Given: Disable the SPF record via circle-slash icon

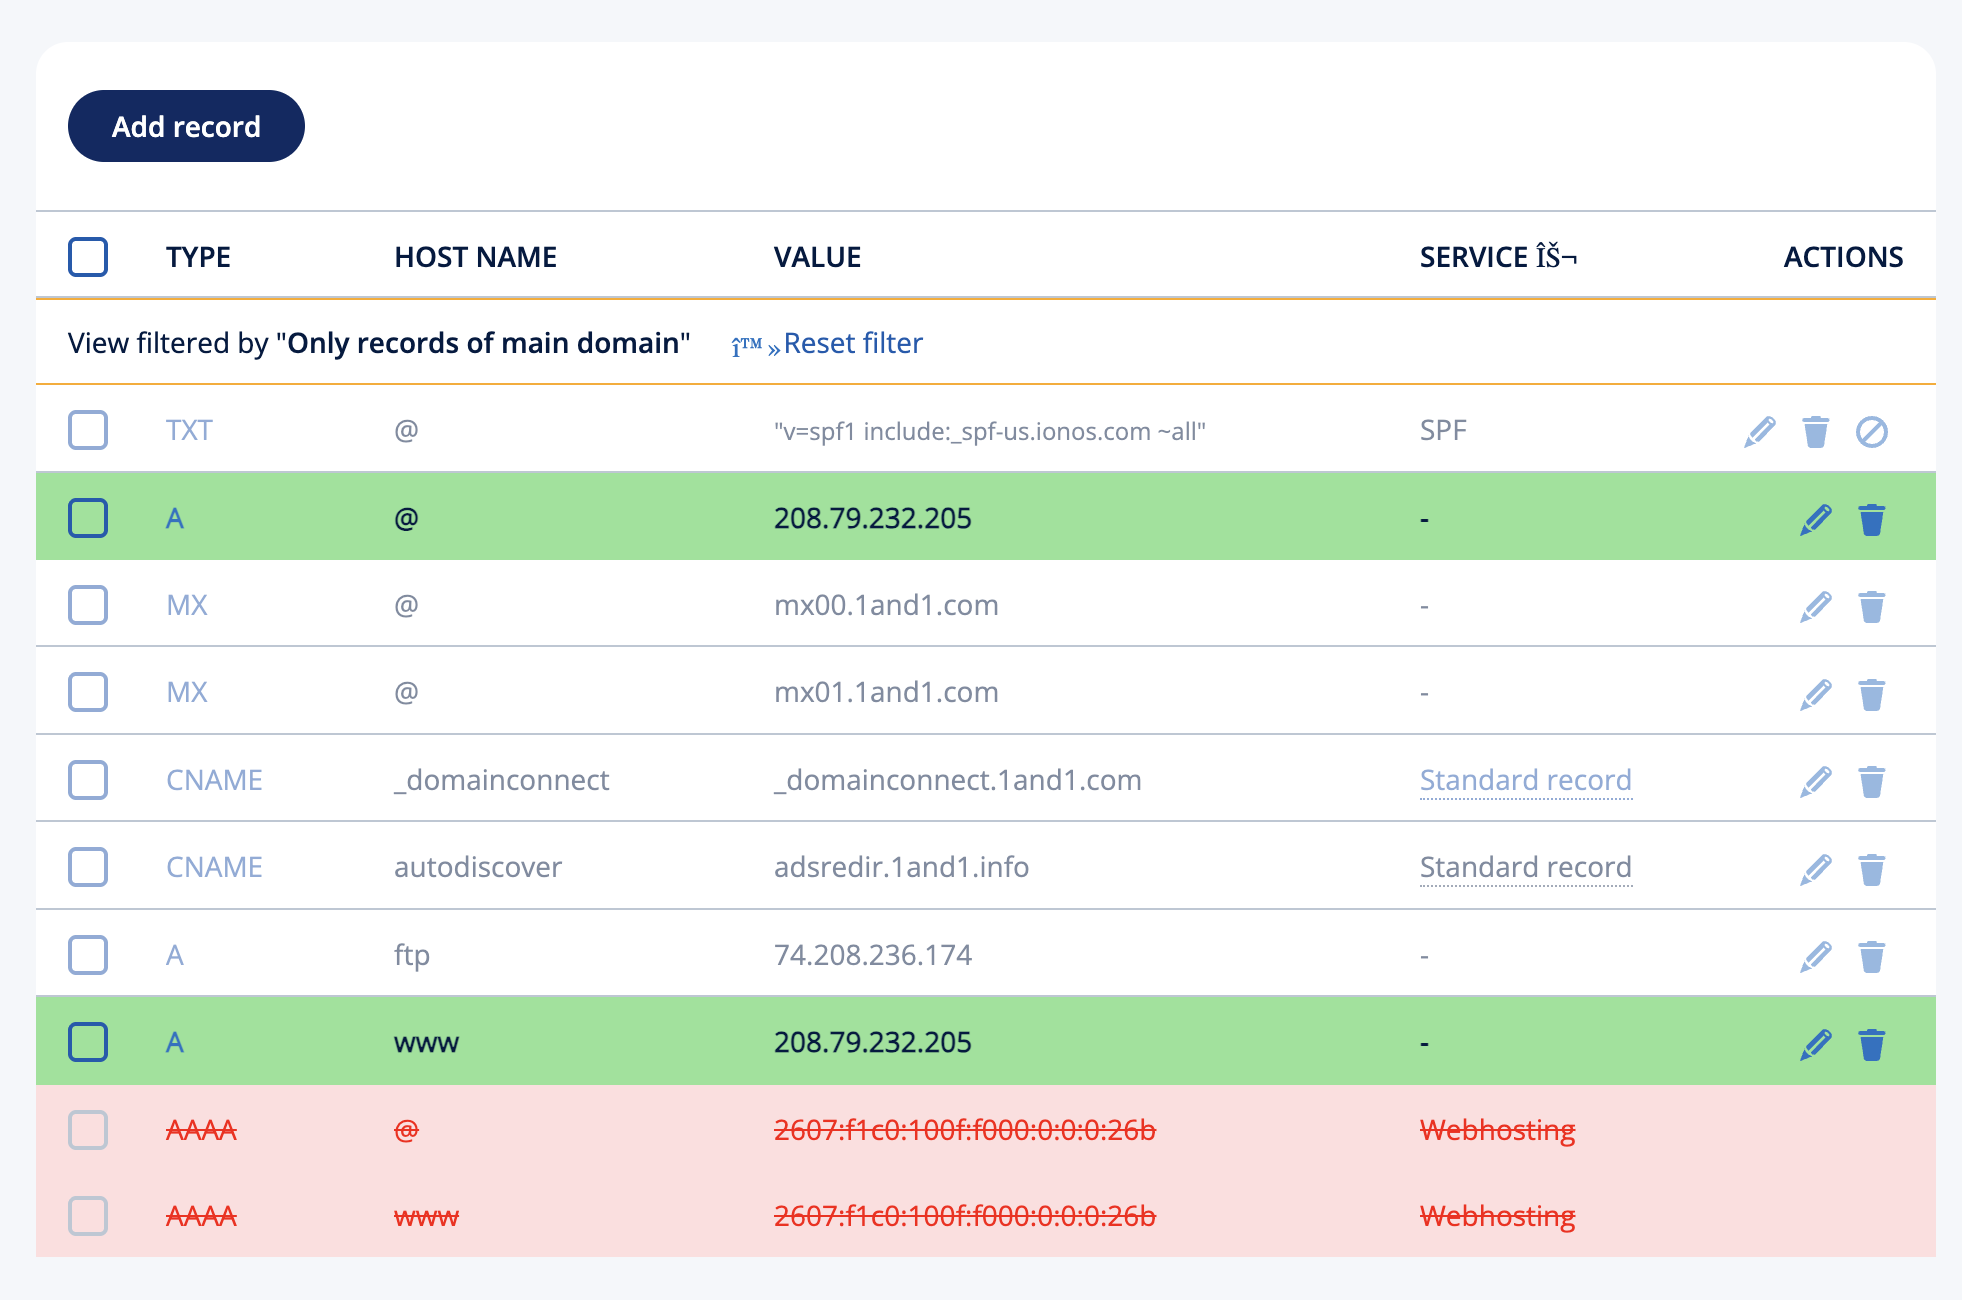Looking at the screenshot, I should pyautogui.click(x=1871, y=432).
